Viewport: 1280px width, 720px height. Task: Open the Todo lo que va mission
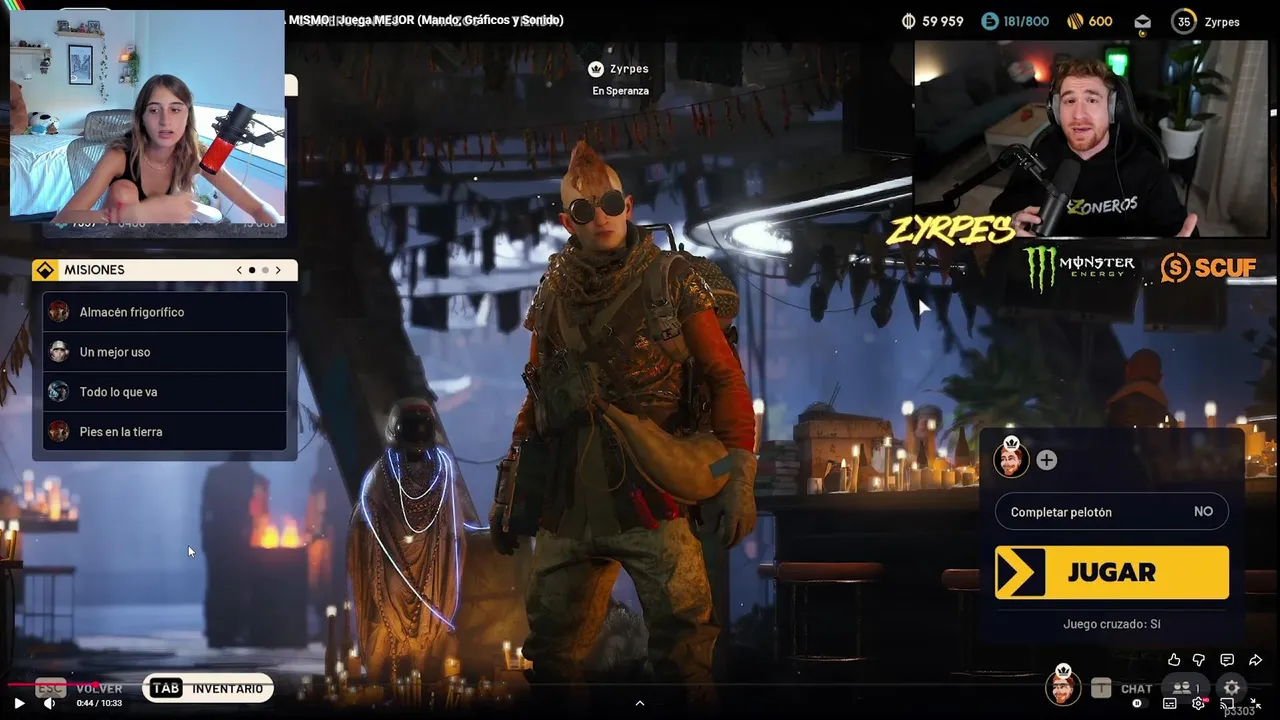[165, 392]
